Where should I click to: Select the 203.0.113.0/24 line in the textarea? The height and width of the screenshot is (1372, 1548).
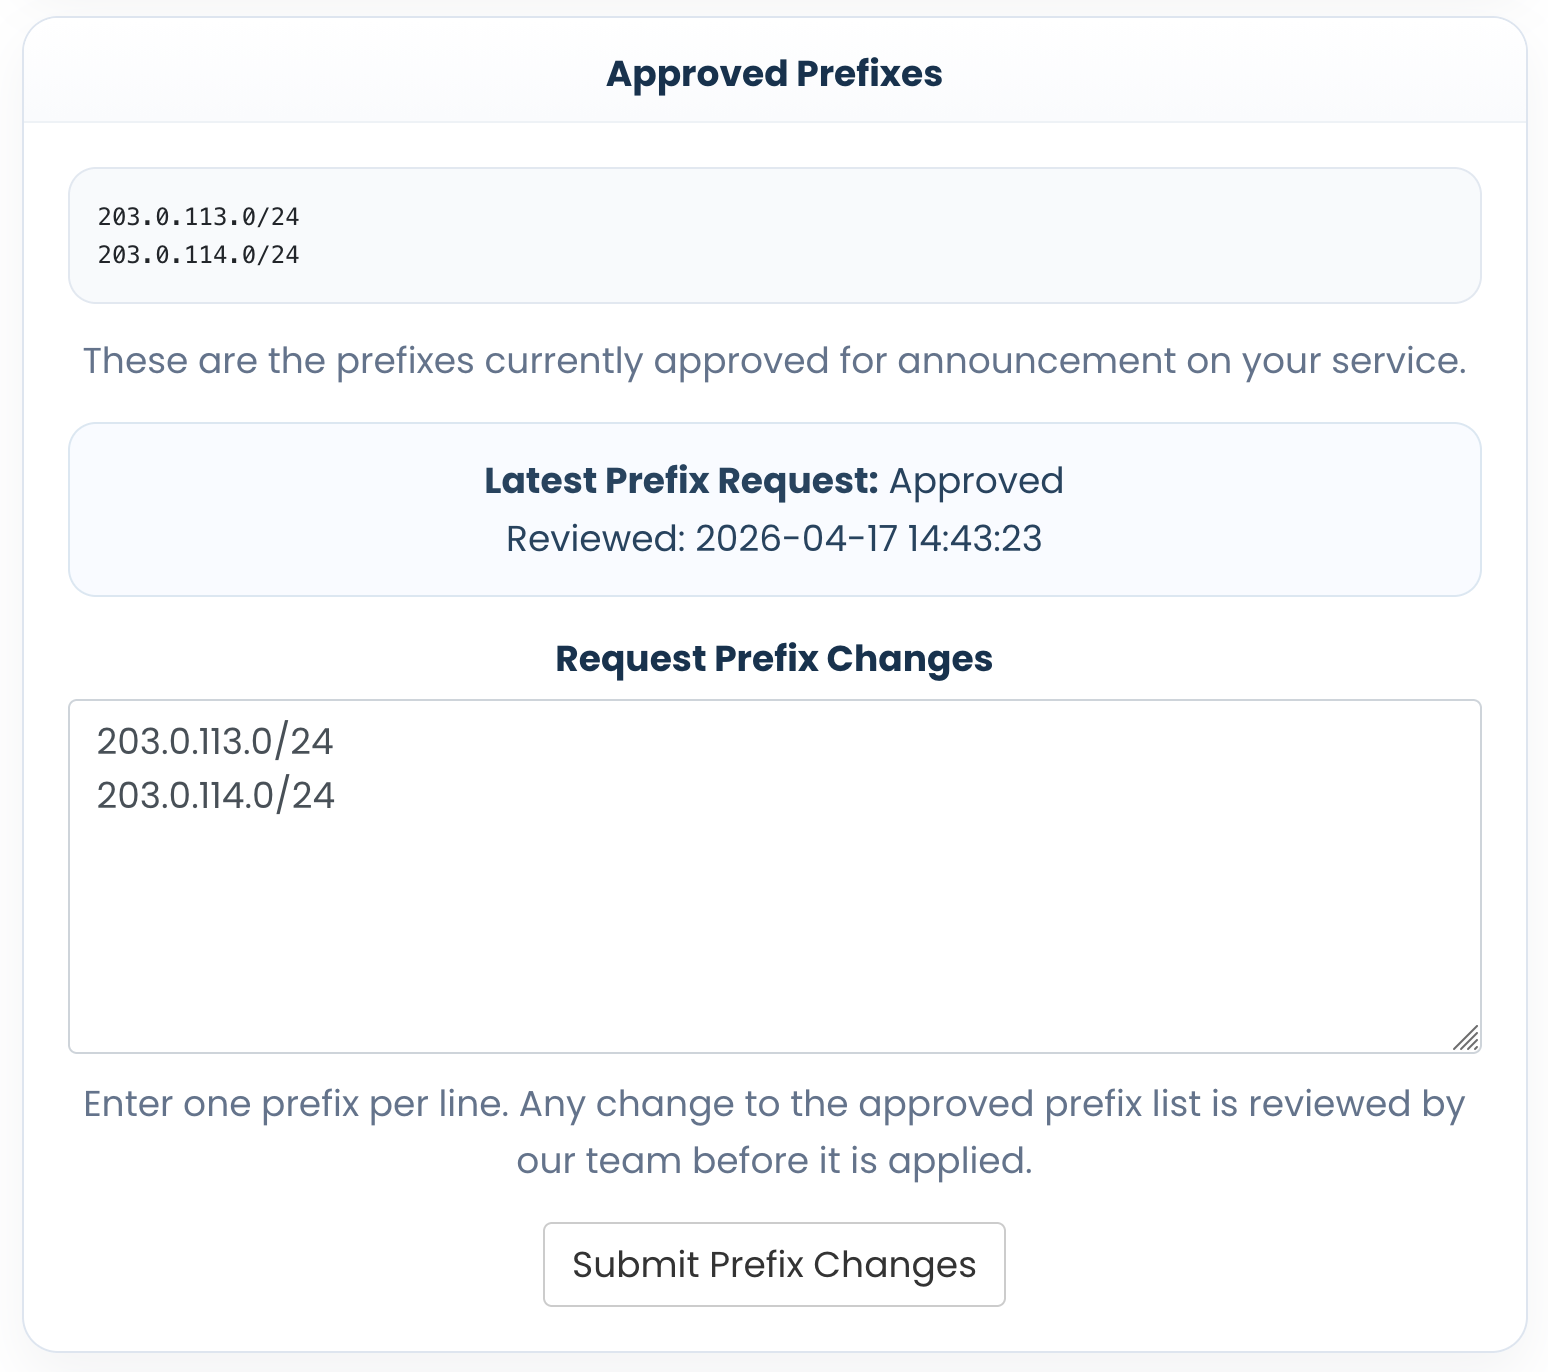pos(215,741)
